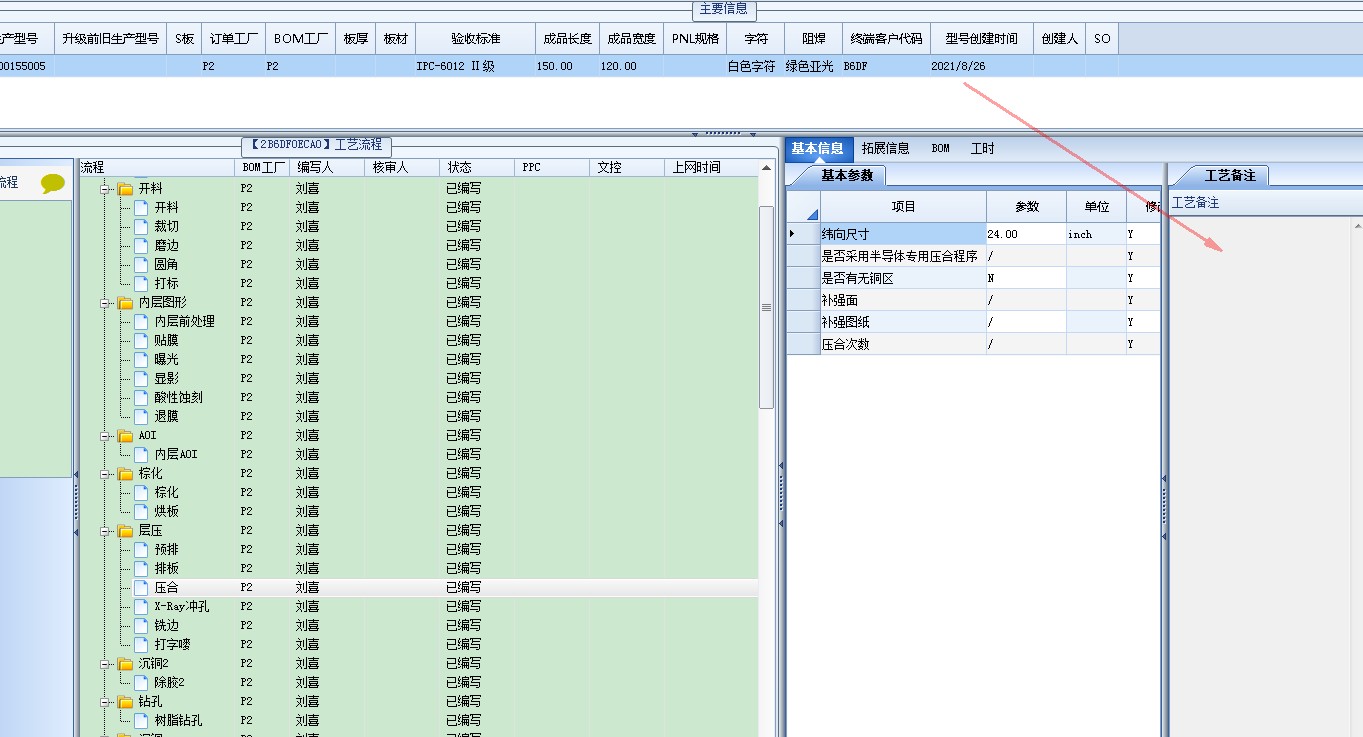Screen dimensions: 1363x737
Task: Switch to the 拓展信息 tab
Action: coord(885,148)
